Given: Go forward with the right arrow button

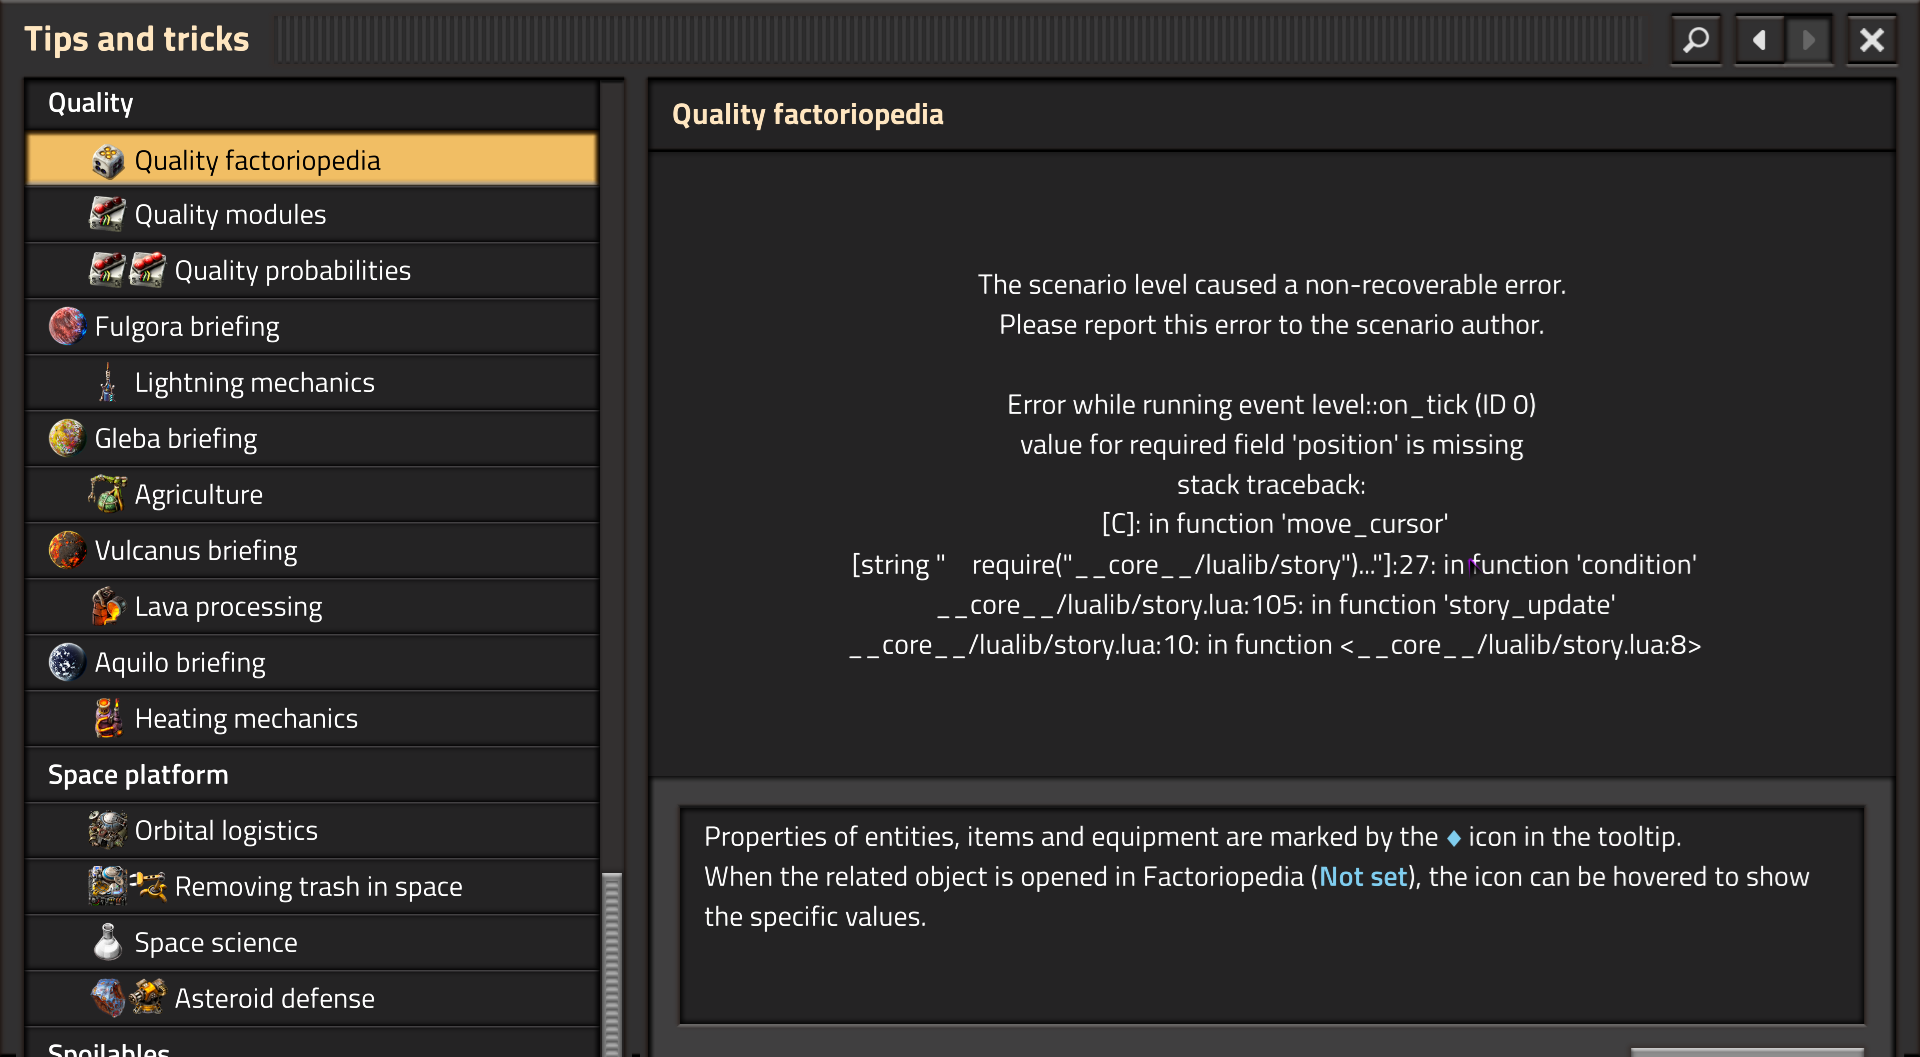Looking at the screenshot, I should point(1808,40).
